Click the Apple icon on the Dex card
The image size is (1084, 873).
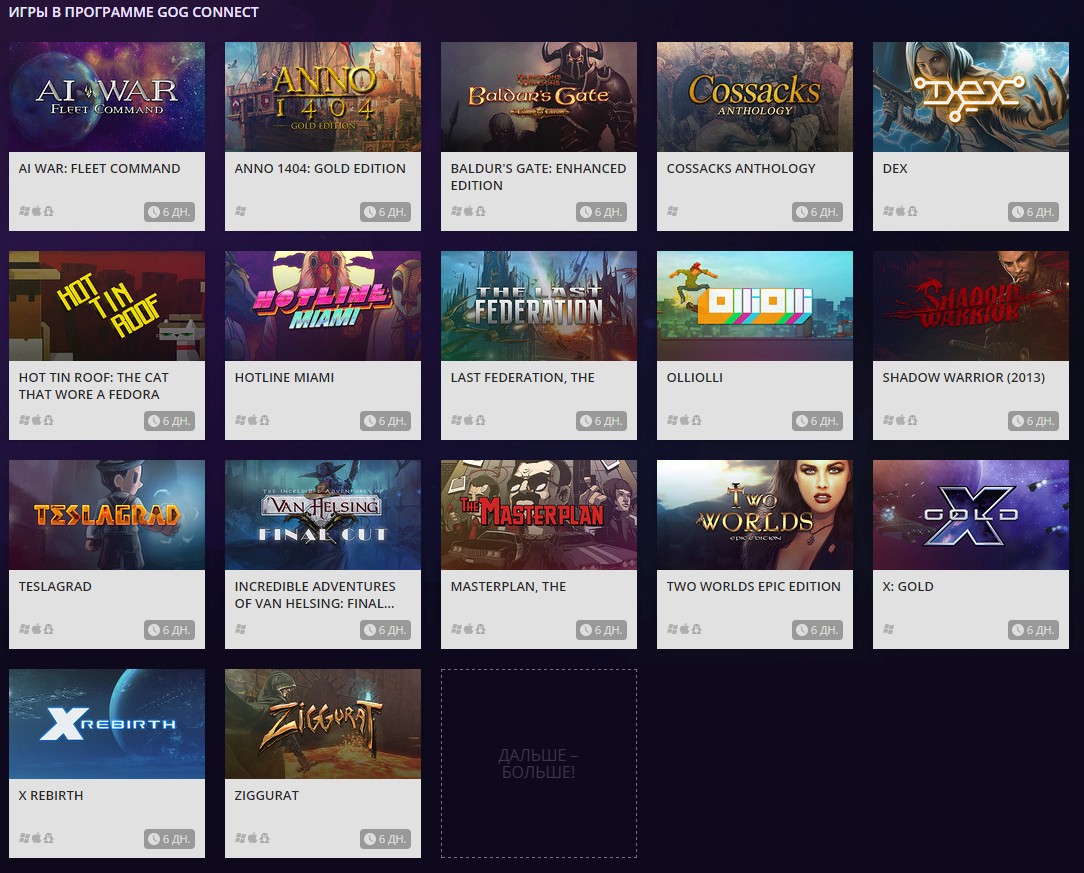(x=901, y=211)
